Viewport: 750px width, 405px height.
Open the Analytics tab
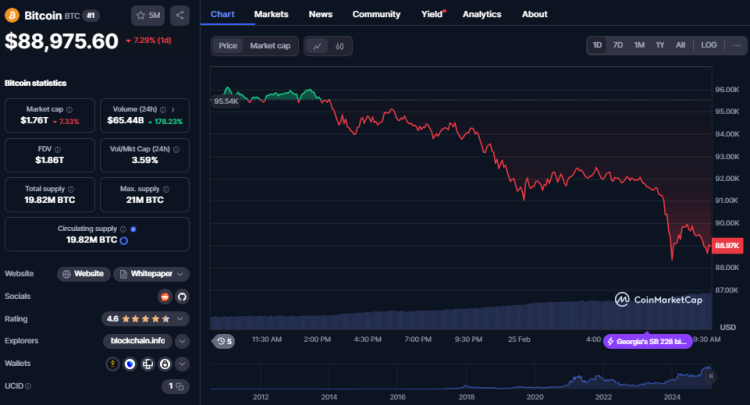pyautogui.click(x=482, y=14)
